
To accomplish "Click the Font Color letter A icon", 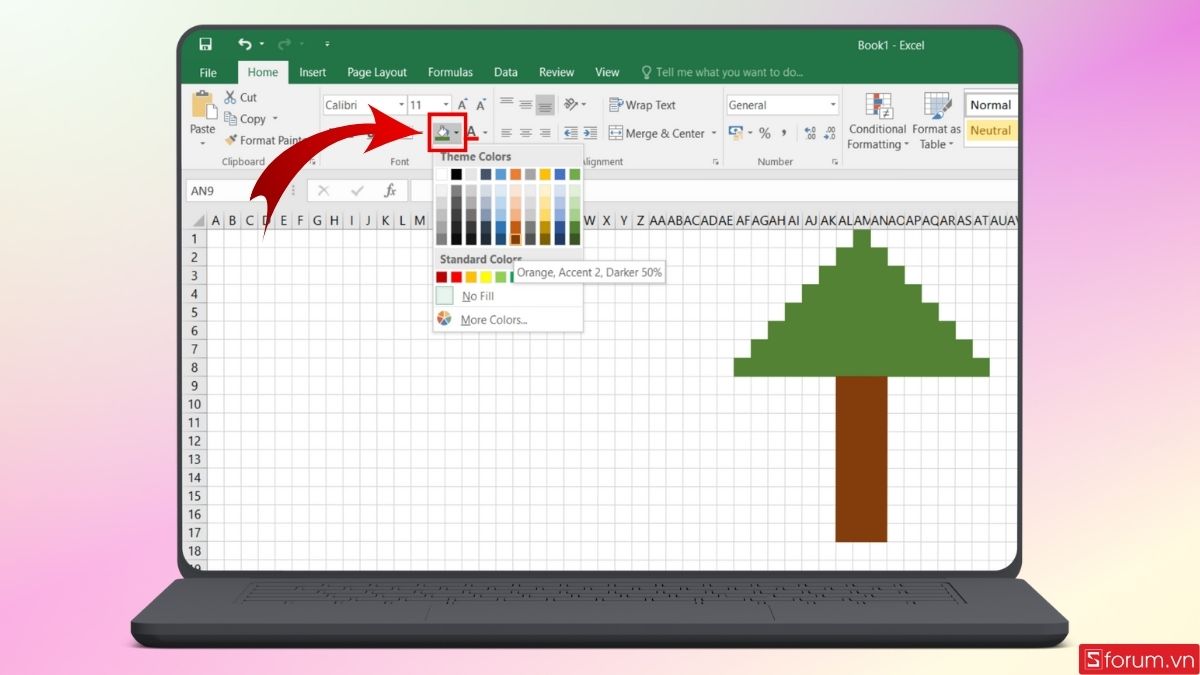I will coord(471,133).
